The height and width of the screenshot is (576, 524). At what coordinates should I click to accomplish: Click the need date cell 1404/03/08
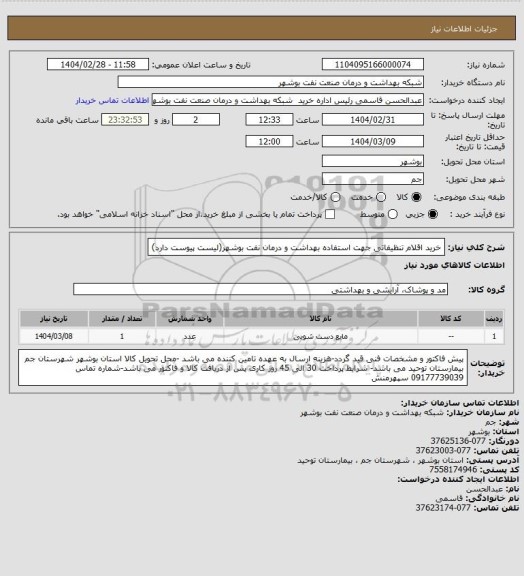coord(54,336)
